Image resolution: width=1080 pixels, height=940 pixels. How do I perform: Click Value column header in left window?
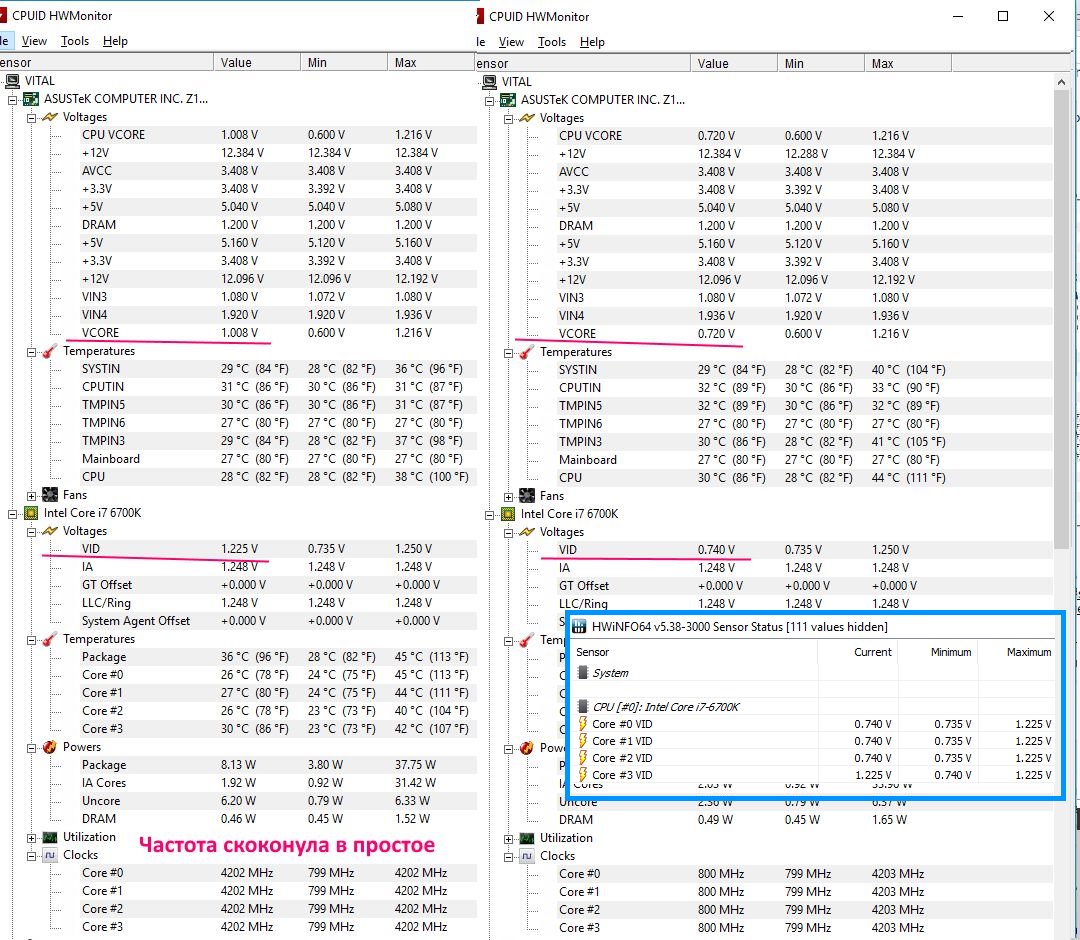coord(257,63)
